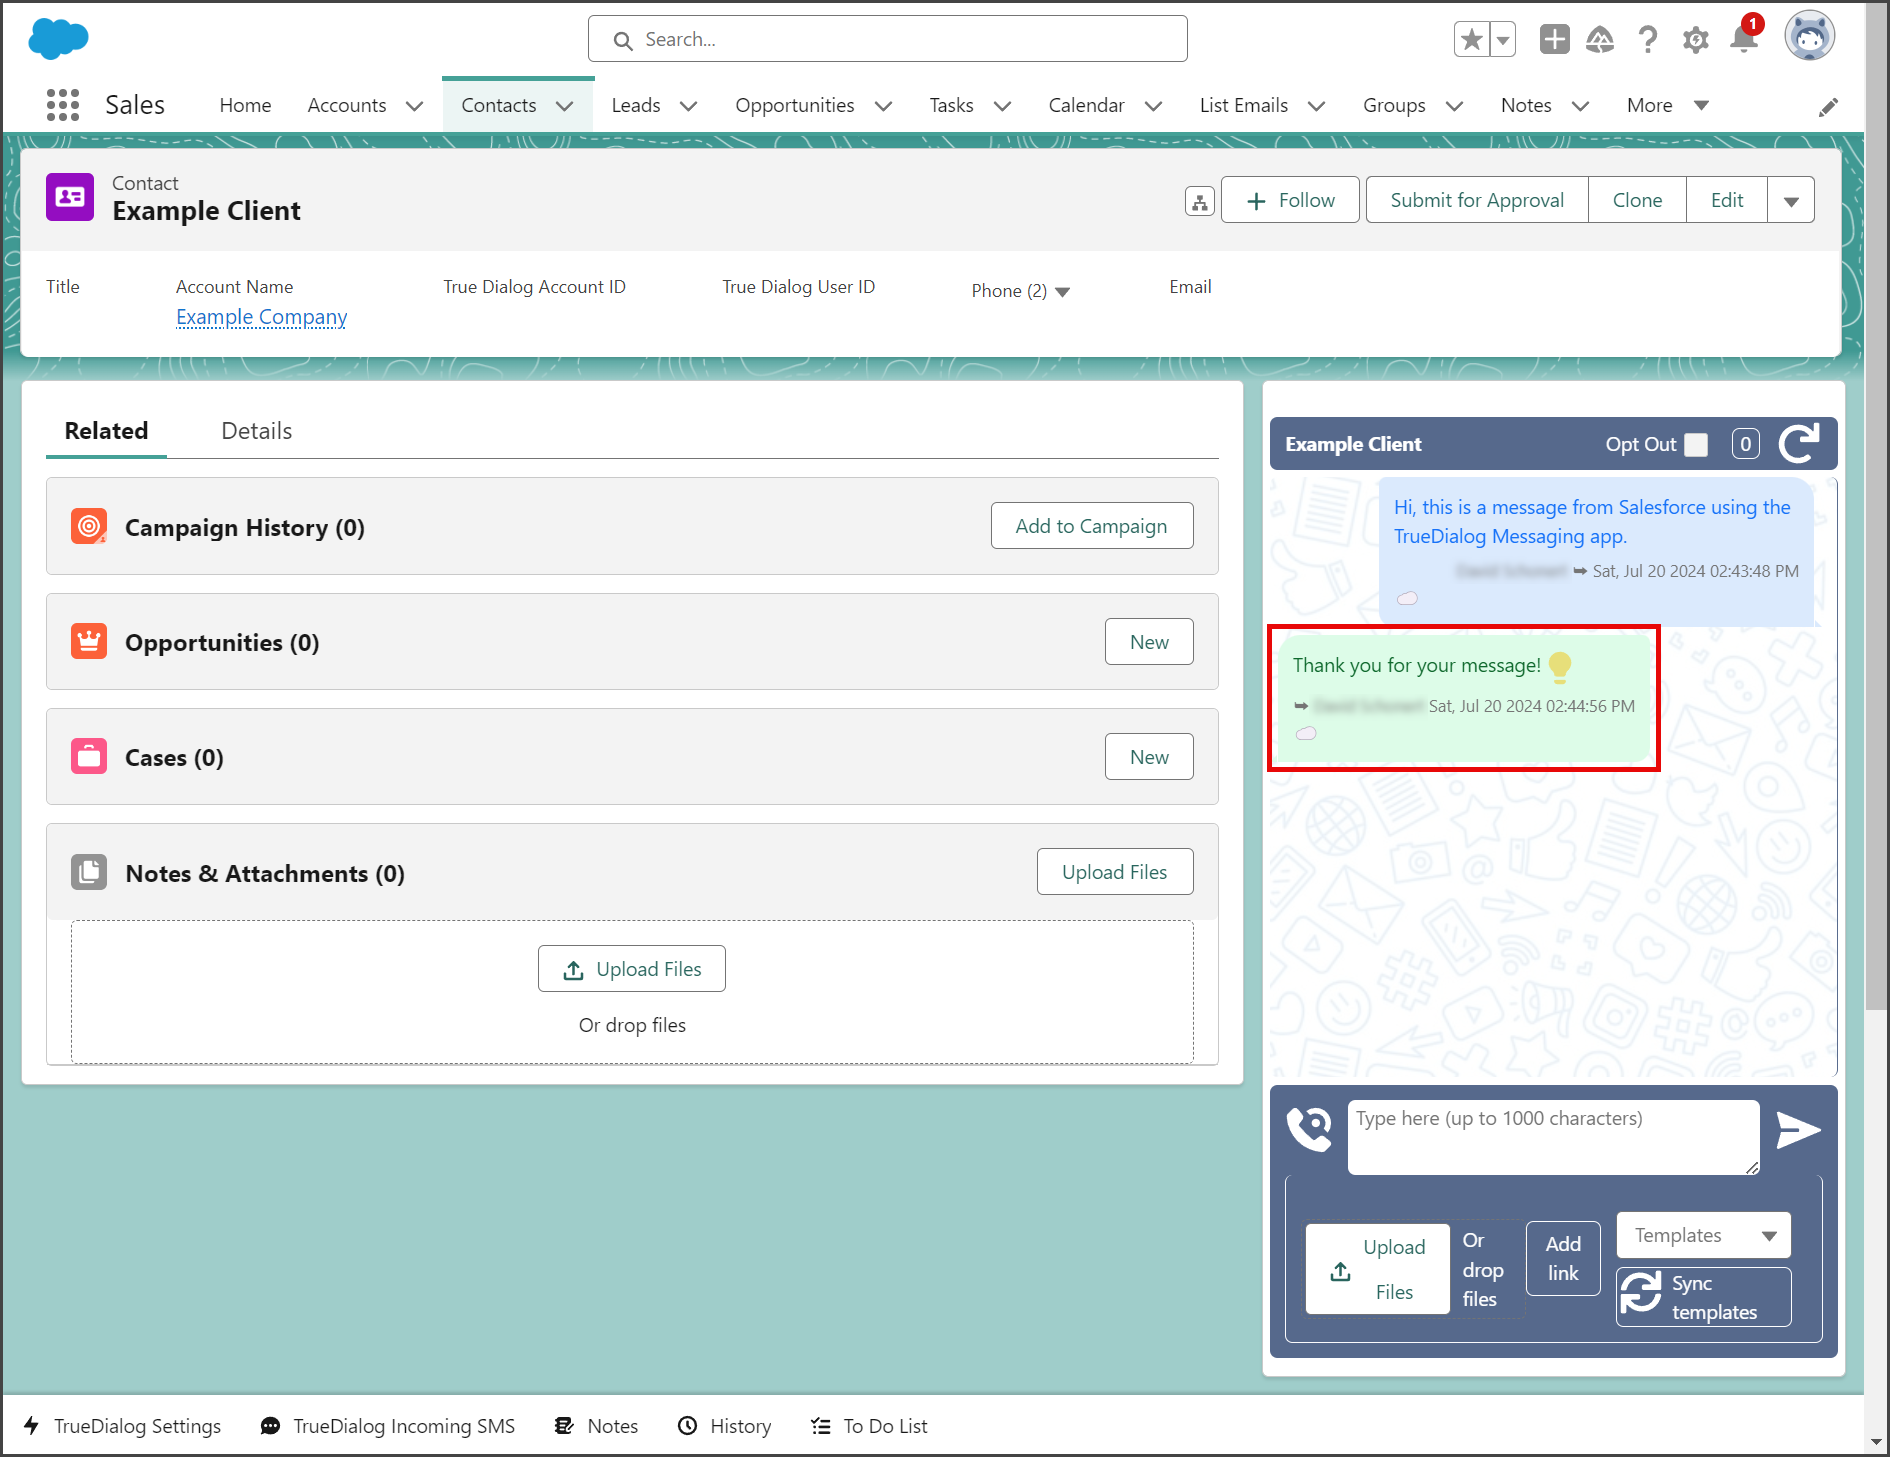Click into the message text area

coord(1553,1138)
